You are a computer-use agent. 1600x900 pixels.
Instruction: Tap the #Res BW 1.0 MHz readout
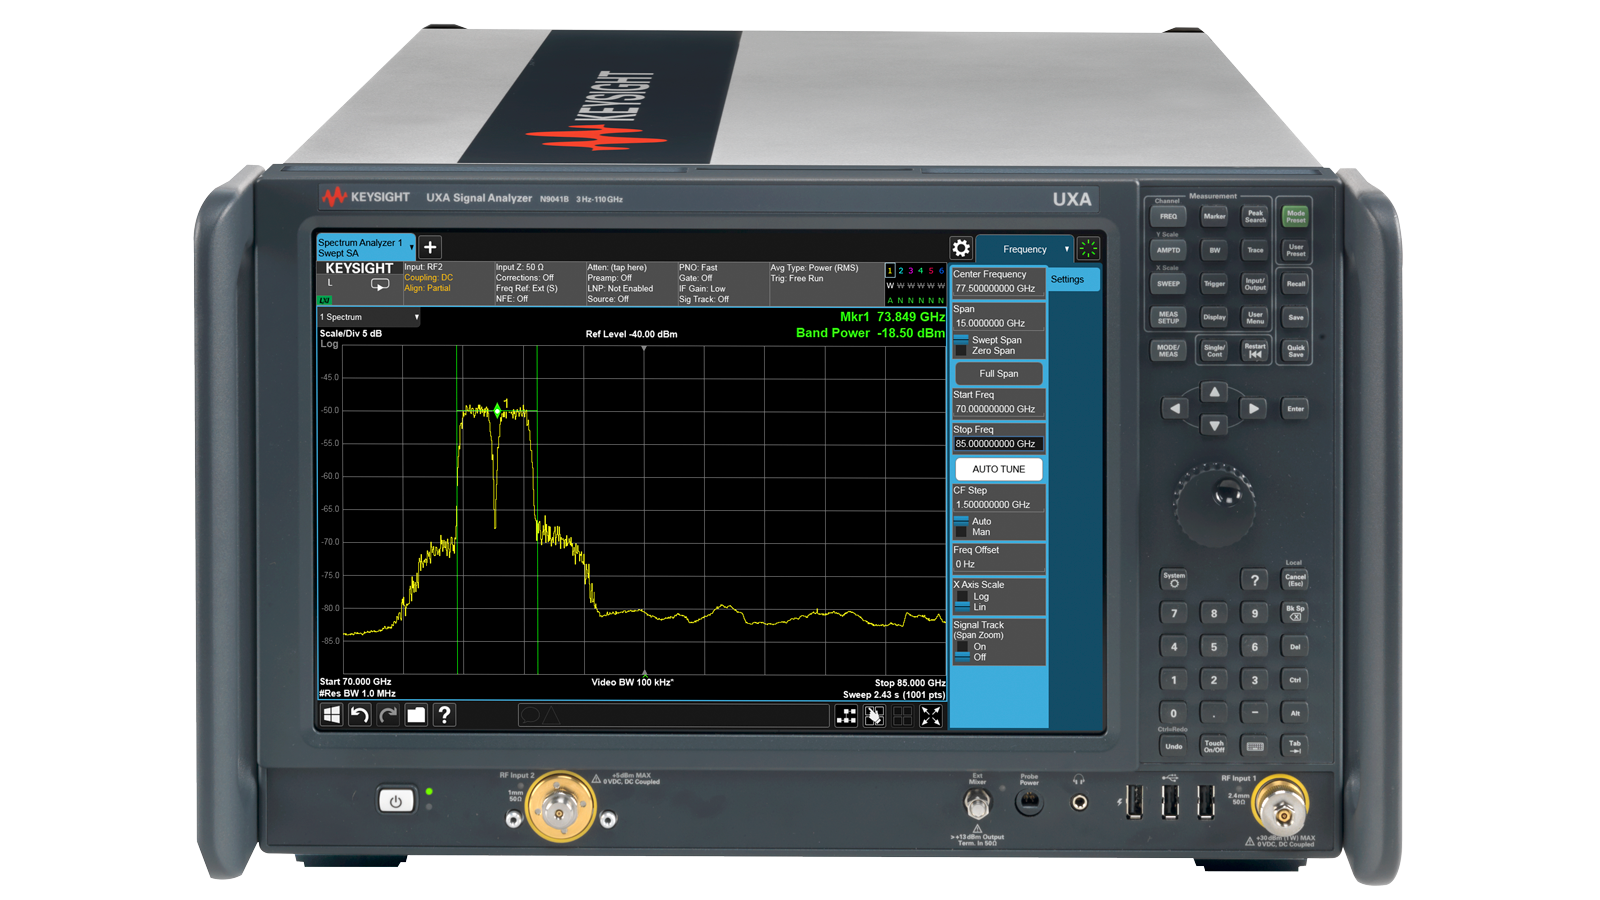(357, 693)
